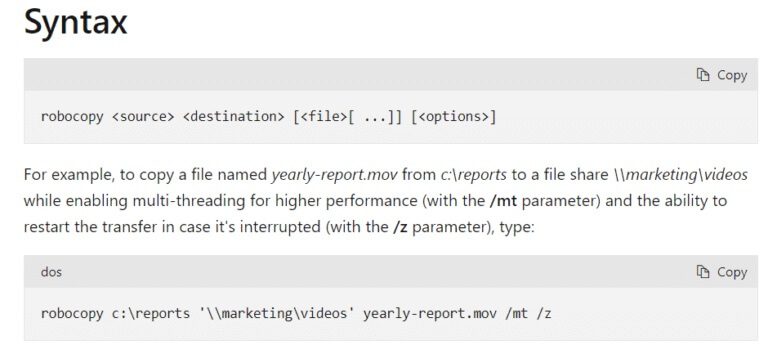Image resolution: width=768 pixels, height=363 pixels.
Task: Click the copy icon in the dos code block header
Action: [703, 272]
